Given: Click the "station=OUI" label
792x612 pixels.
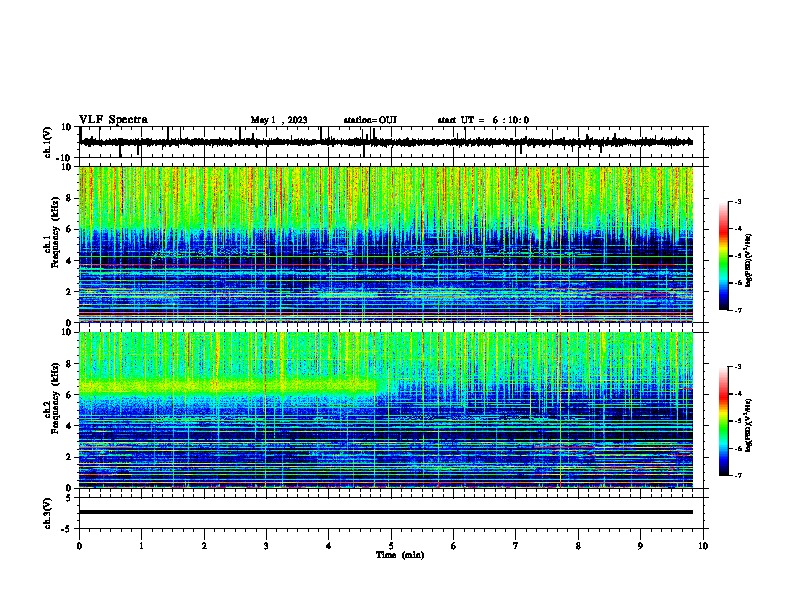Looking at the screenshot, I should (x=370, y=120).
